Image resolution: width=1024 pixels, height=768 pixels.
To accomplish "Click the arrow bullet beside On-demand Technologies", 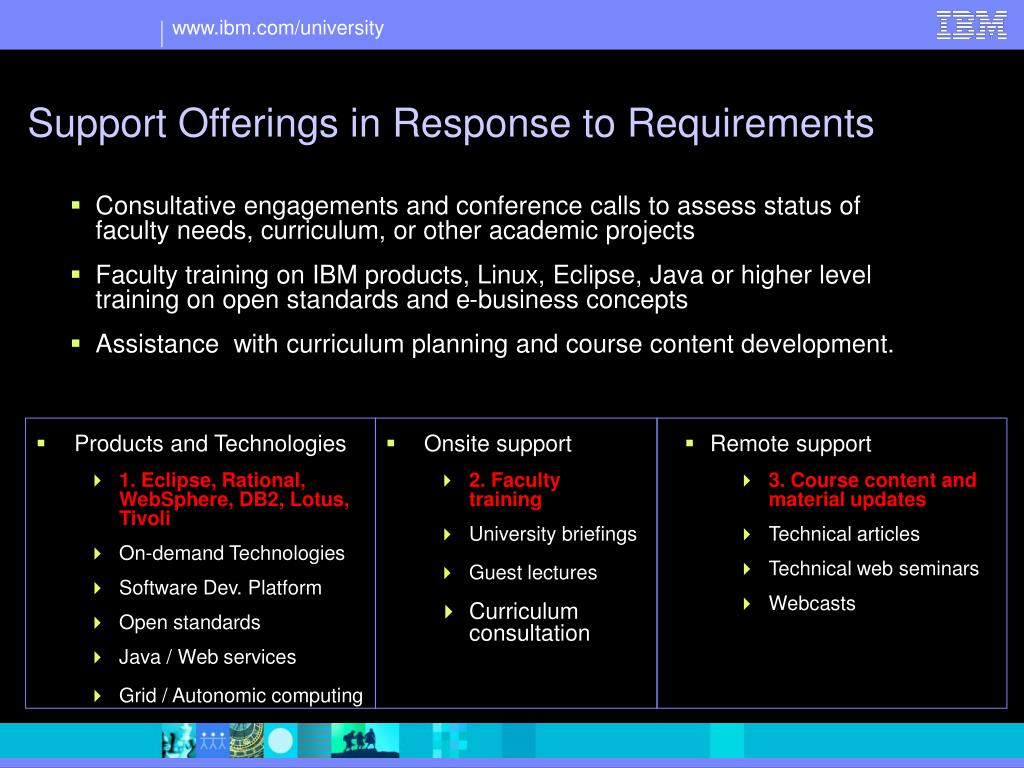I will pyautogui.click(x=97, y=554).
